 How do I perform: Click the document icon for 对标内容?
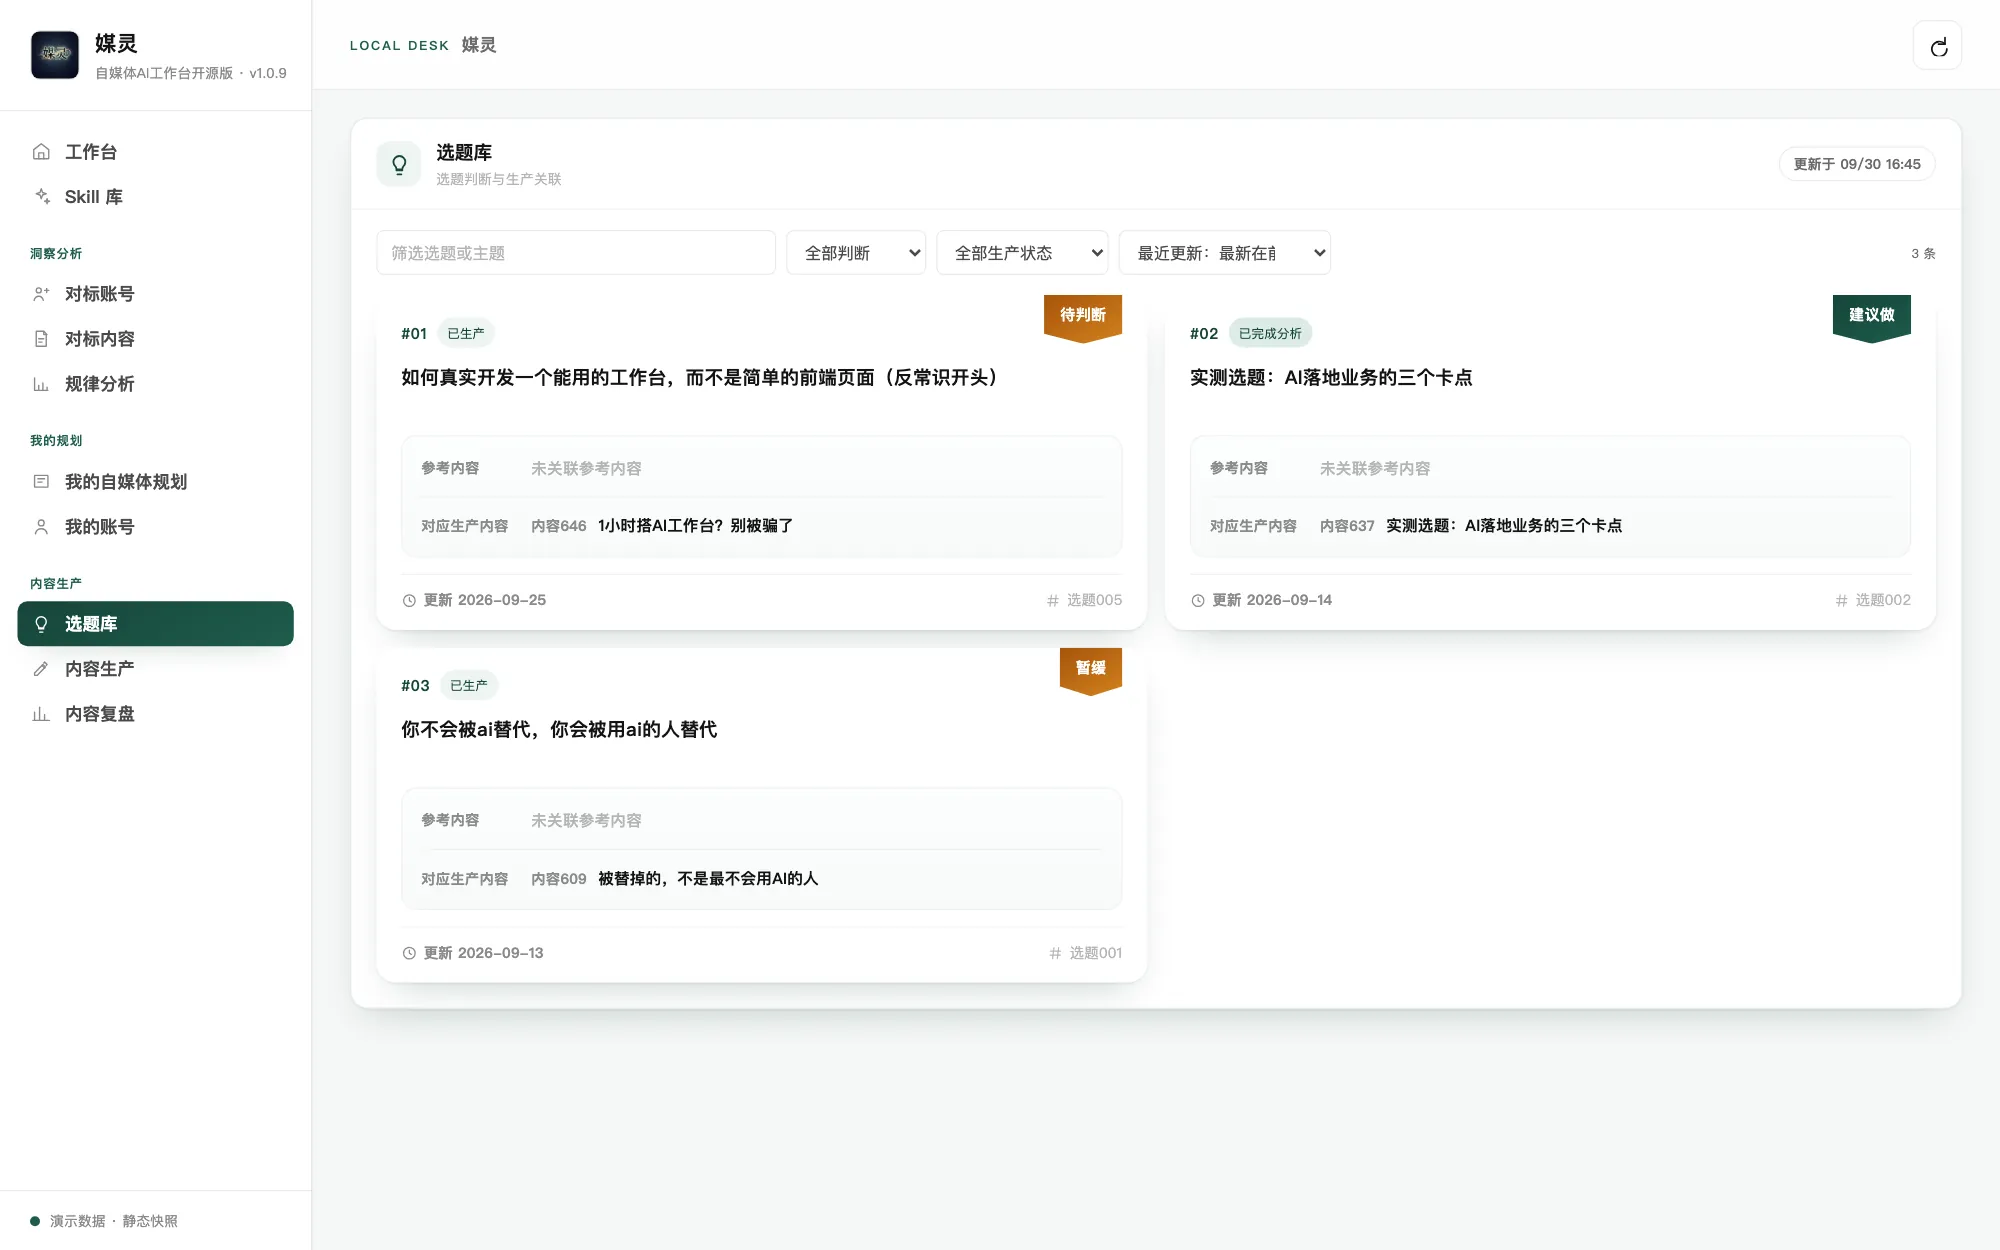click(x=41, y=339)
